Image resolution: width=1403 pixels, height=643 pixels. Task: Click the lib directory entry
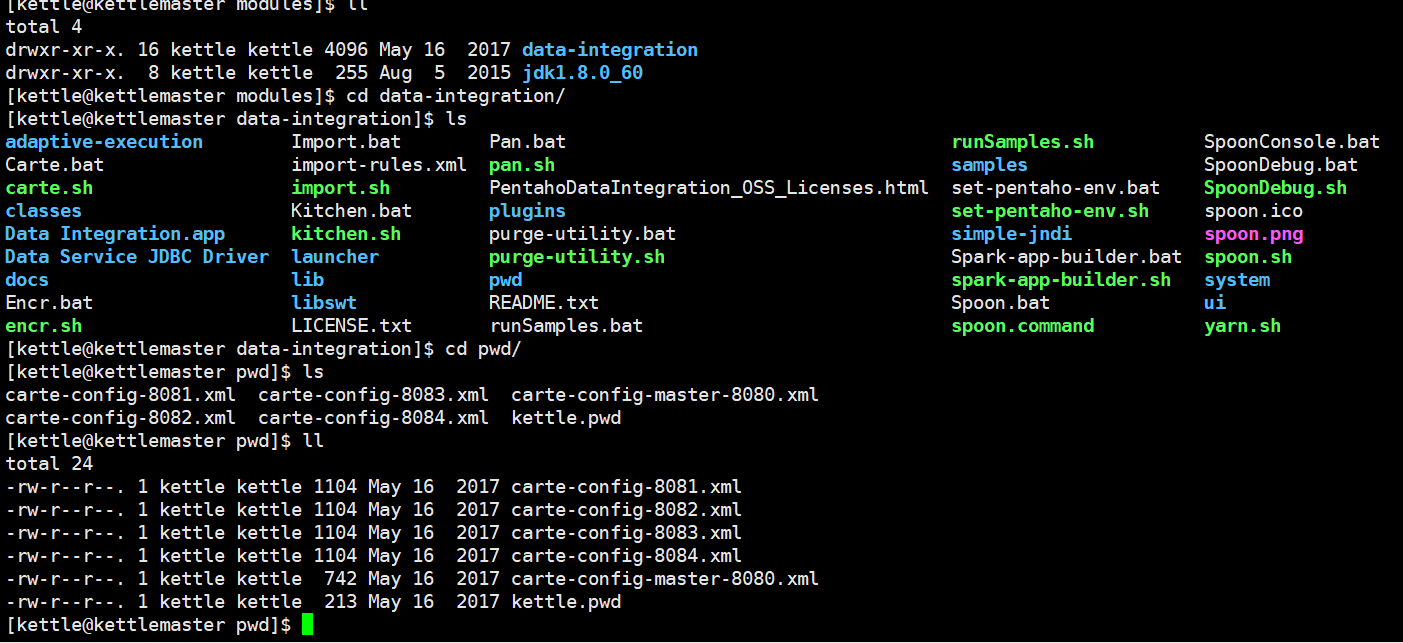pos(308,280)
